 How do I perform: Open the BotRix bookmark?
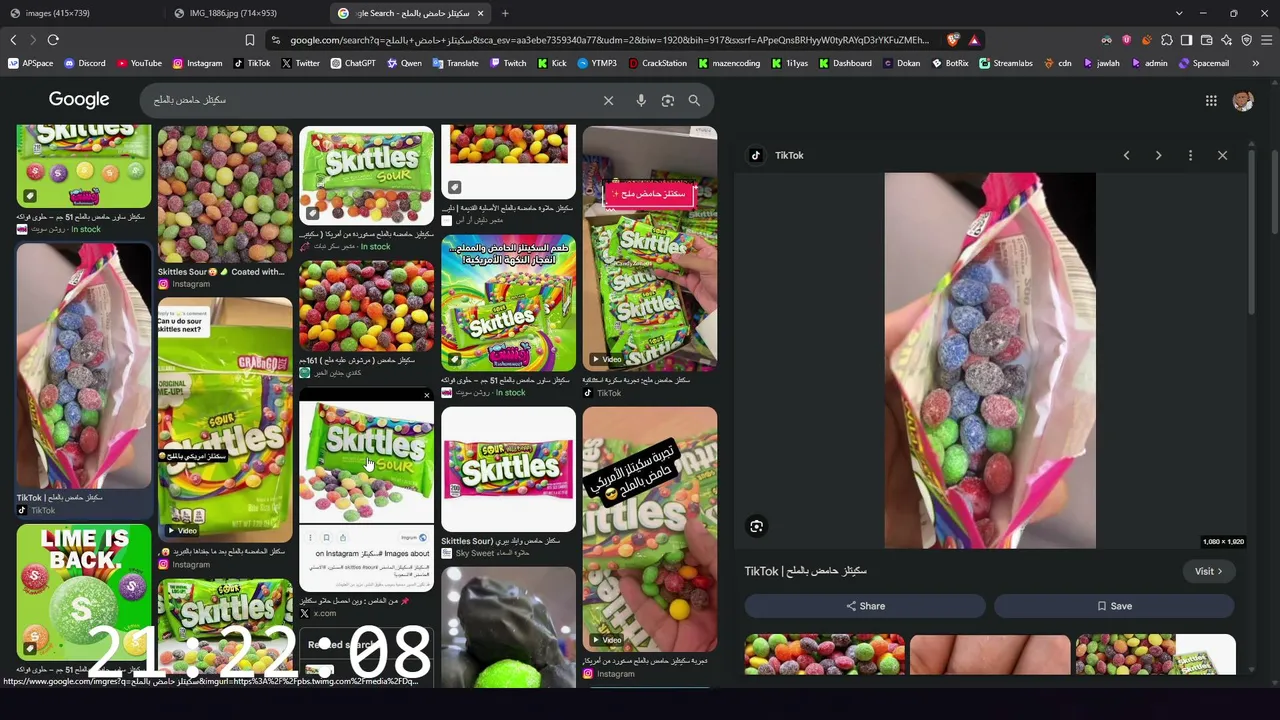pyautogui.click(x=950, y=63)
